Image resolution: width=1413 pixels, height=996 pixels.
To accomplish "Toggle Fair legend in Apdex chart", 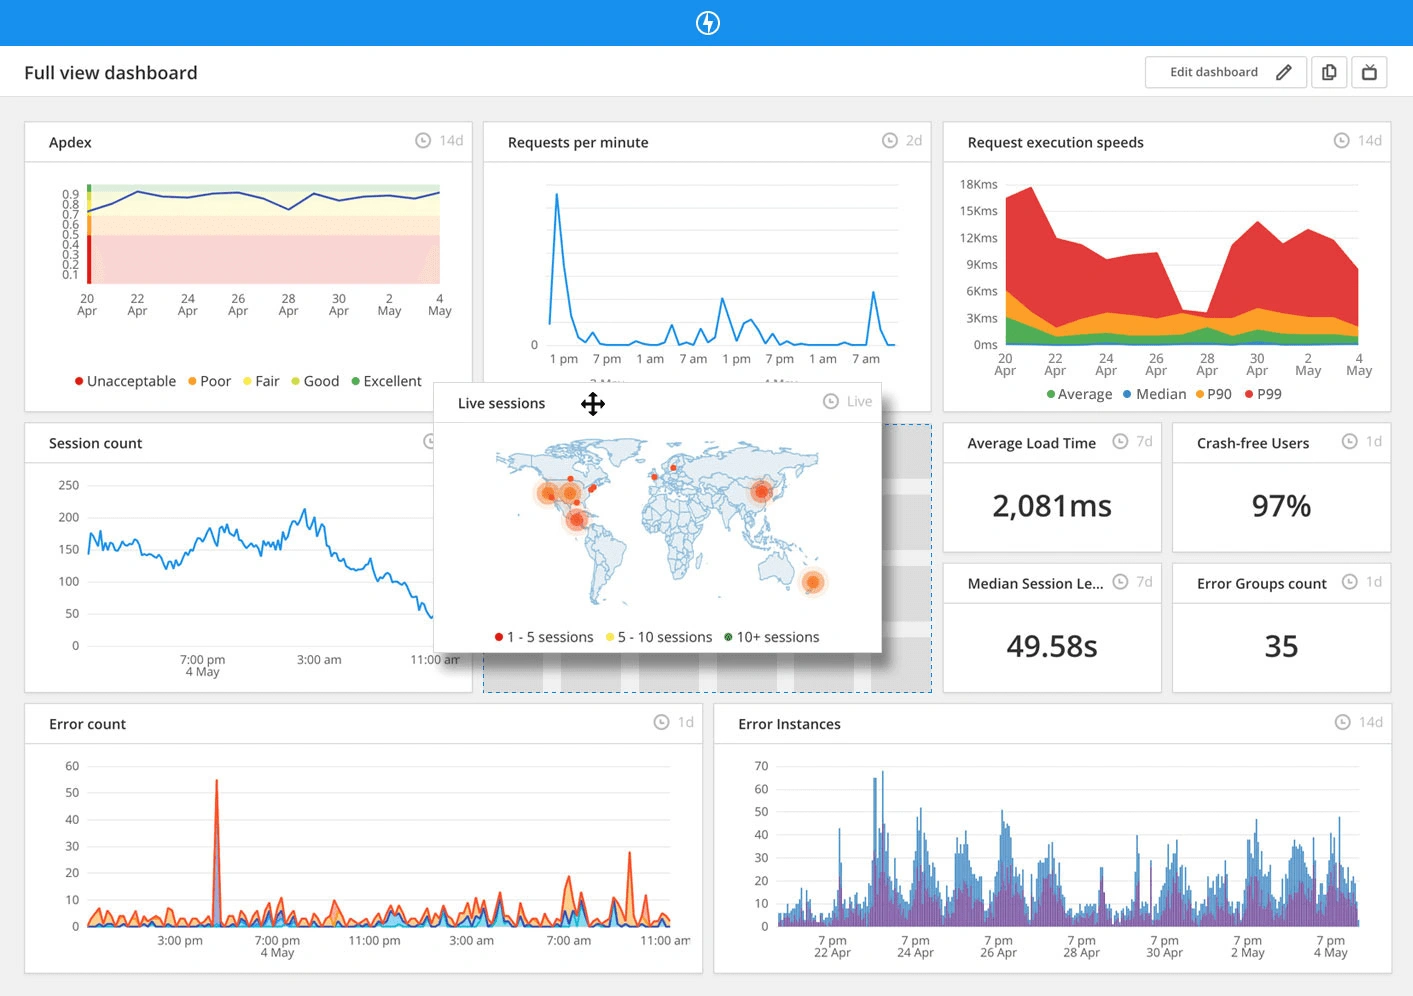I will pyautogui.click(x=261, y=382).
